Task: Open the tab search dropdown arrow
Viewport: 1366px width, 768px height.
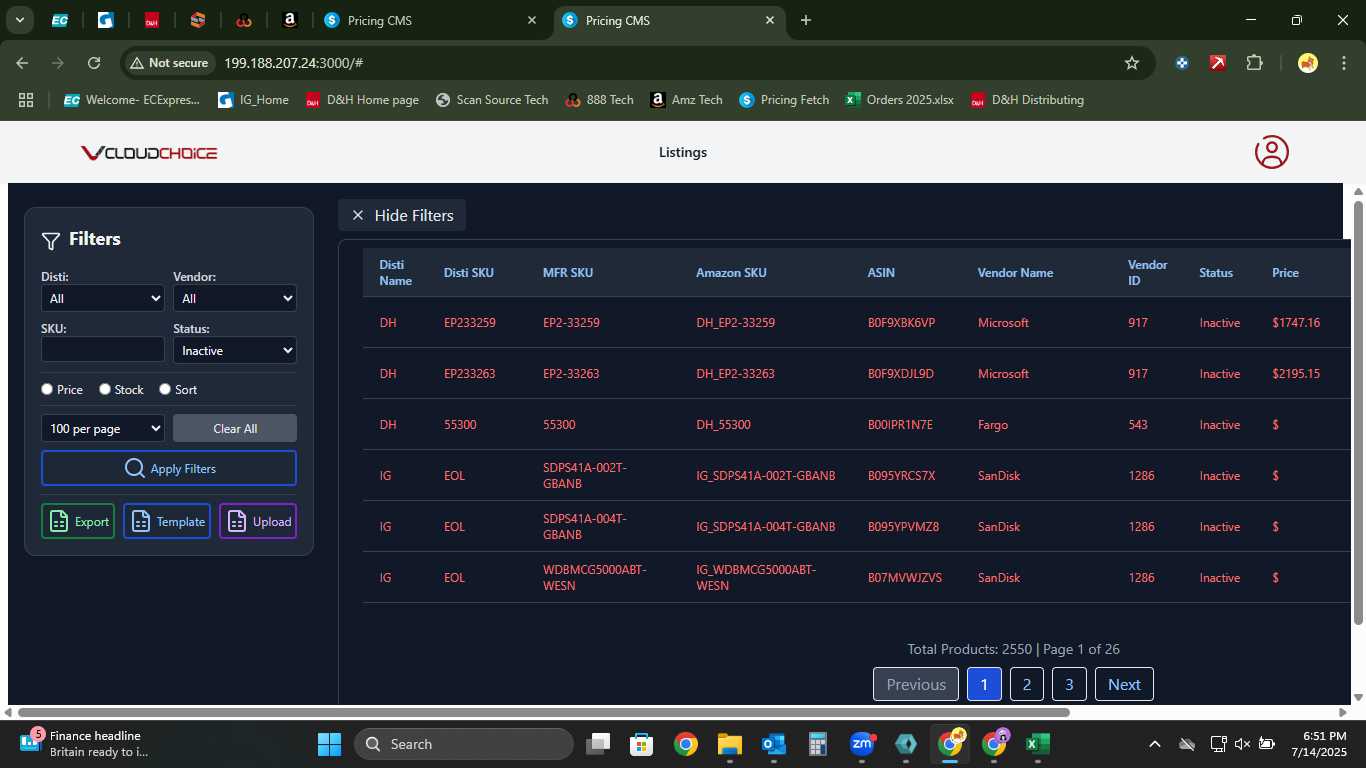Action: (19, 20)
